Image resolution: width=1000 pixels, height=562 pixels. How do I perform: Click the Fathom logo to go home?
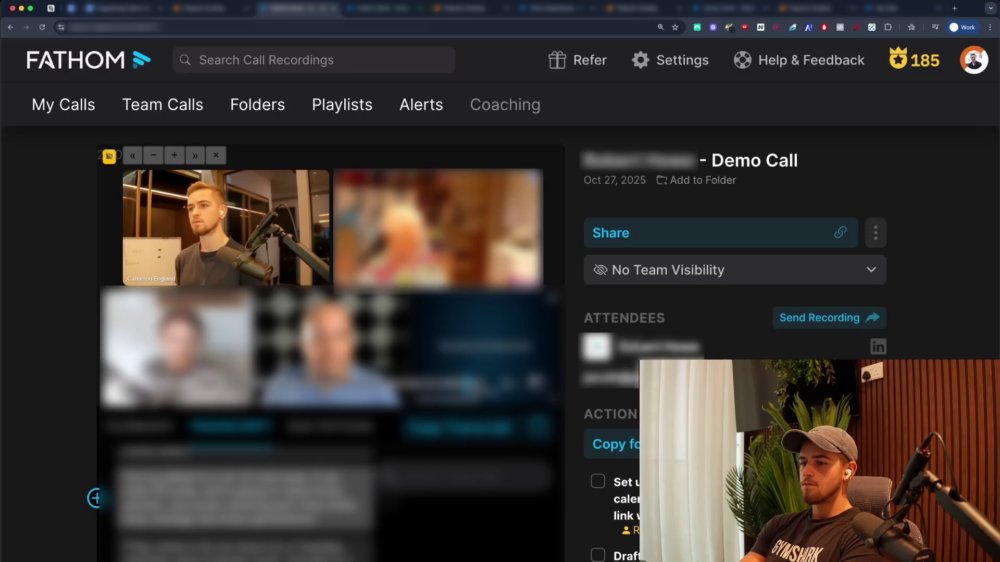(x=88, y=60)
